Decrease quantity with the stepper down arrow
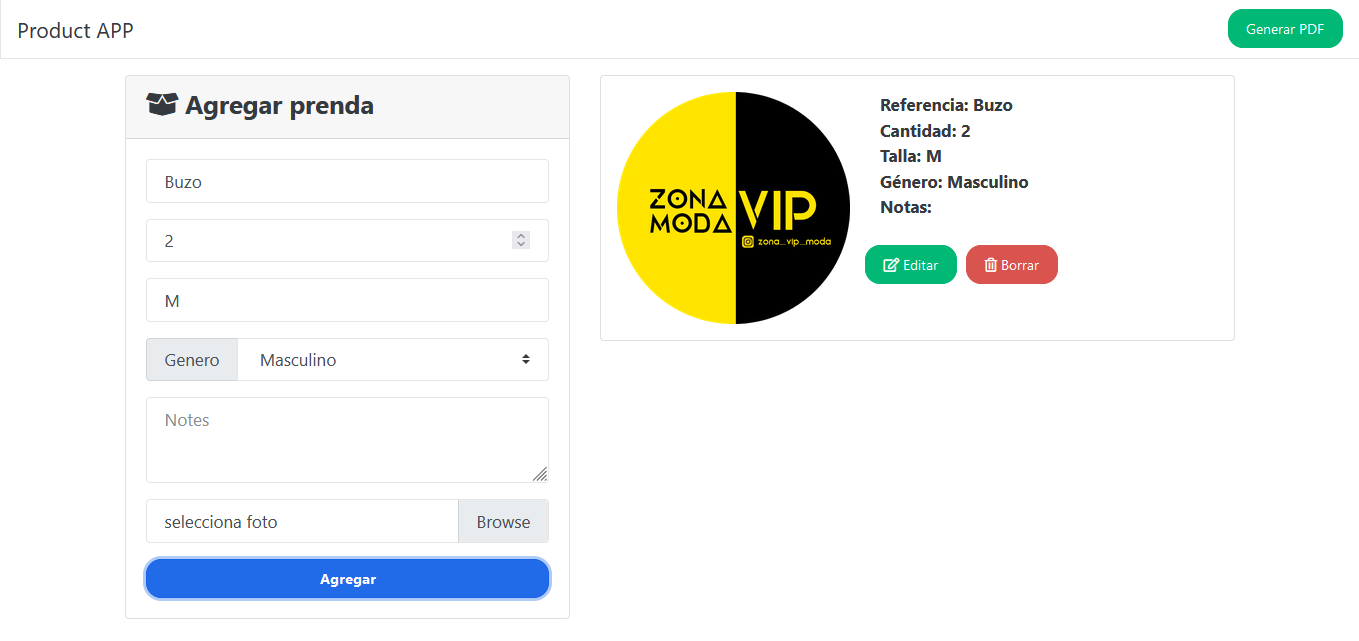 520,245
